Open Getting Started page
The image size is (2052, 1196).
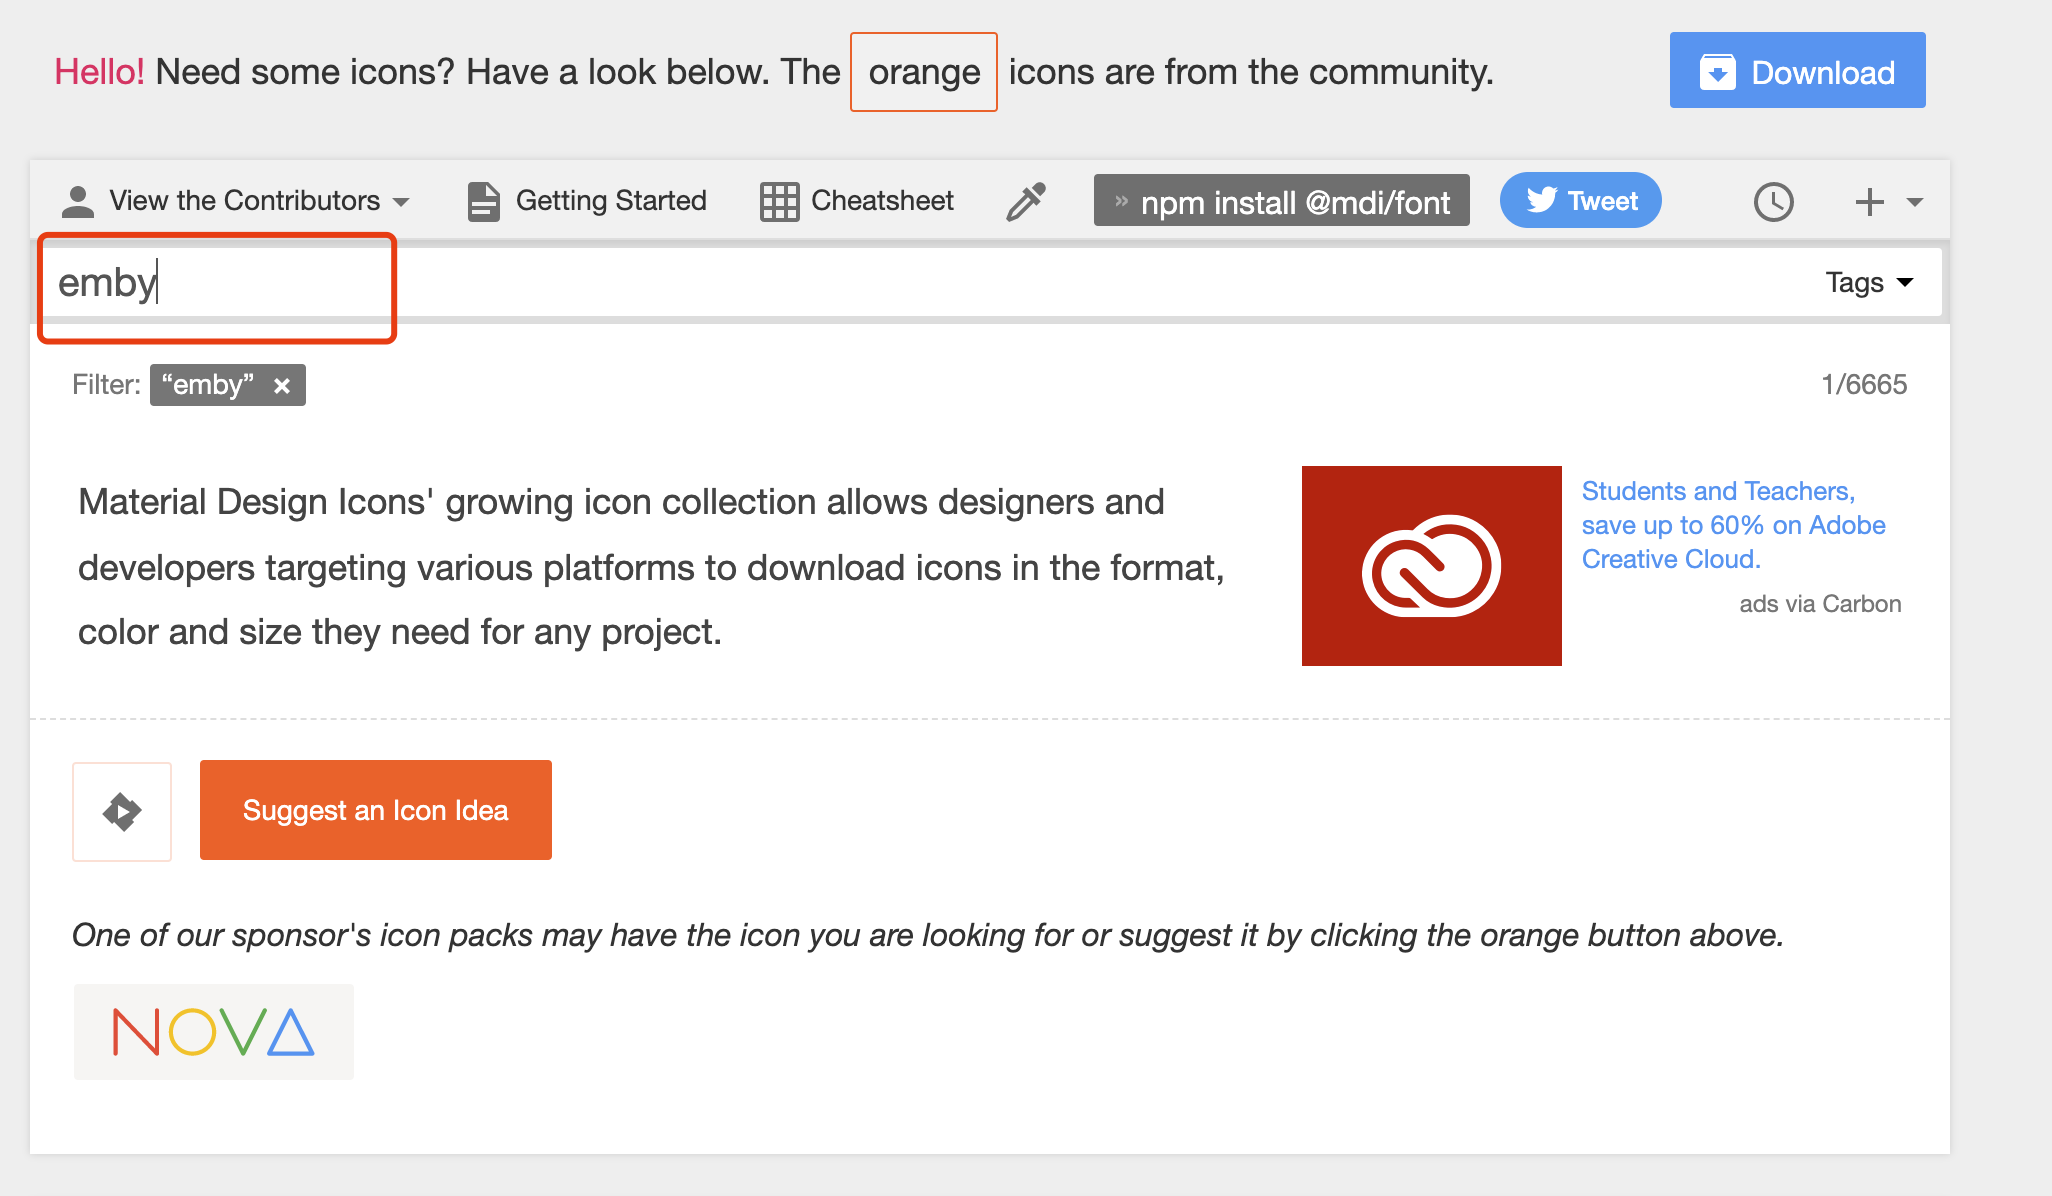[610, 201]
